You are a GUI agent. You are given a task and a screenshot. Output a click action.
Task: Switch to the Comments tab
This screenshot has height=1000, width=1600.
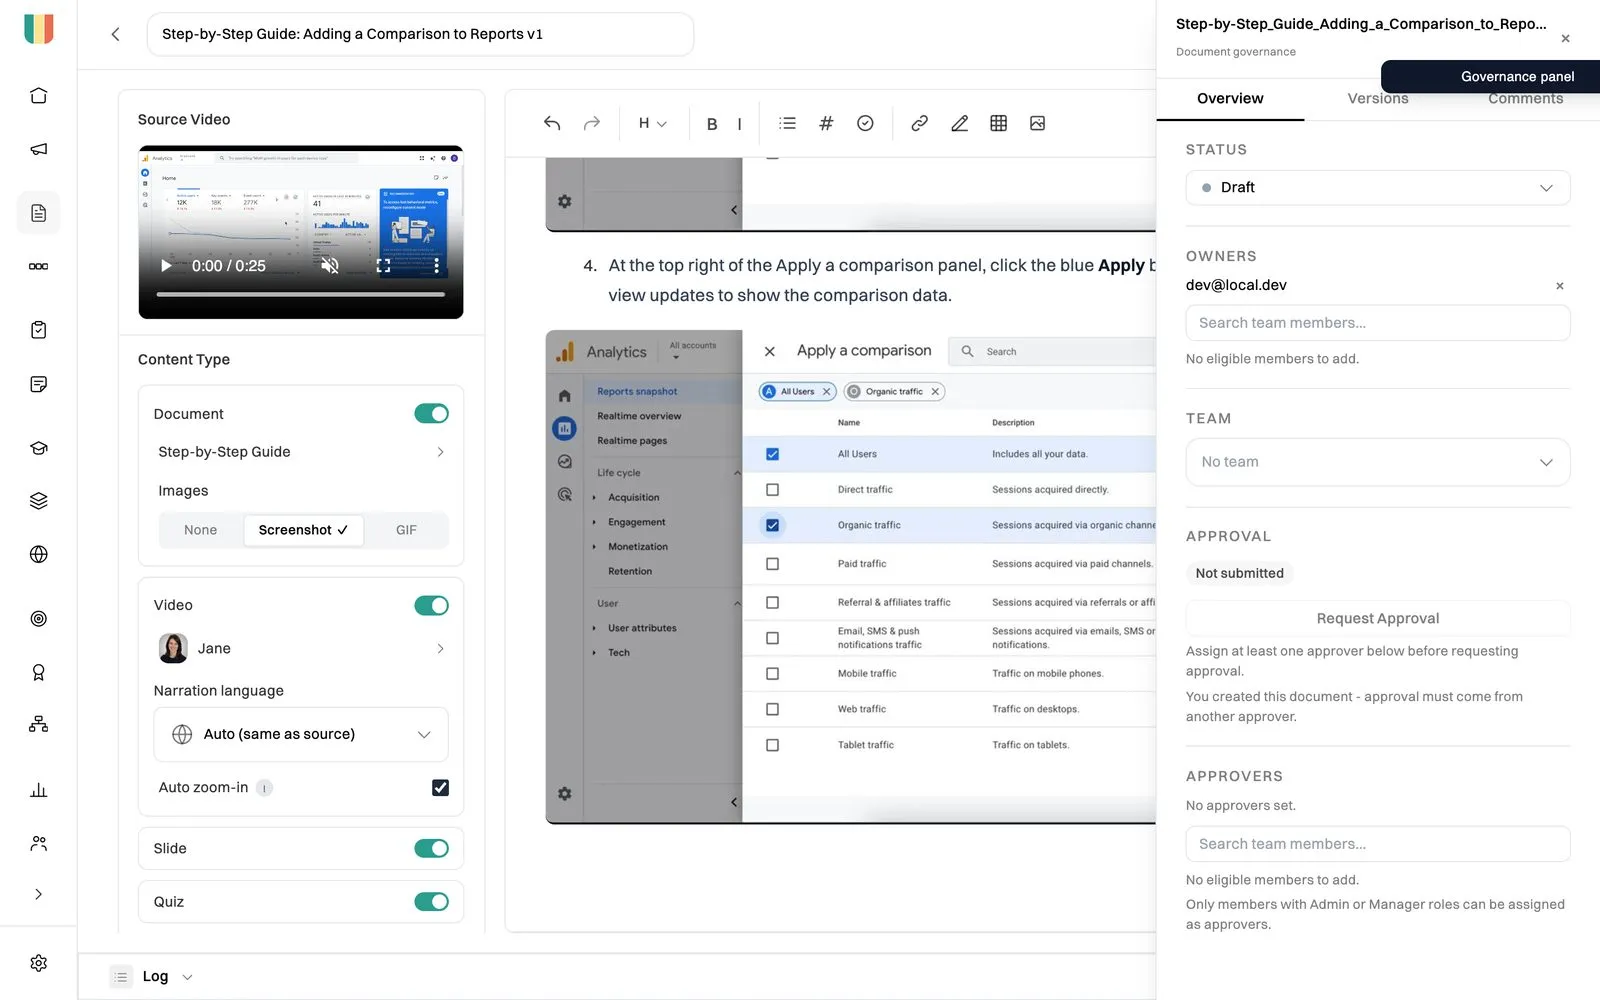coord(1525,98)
